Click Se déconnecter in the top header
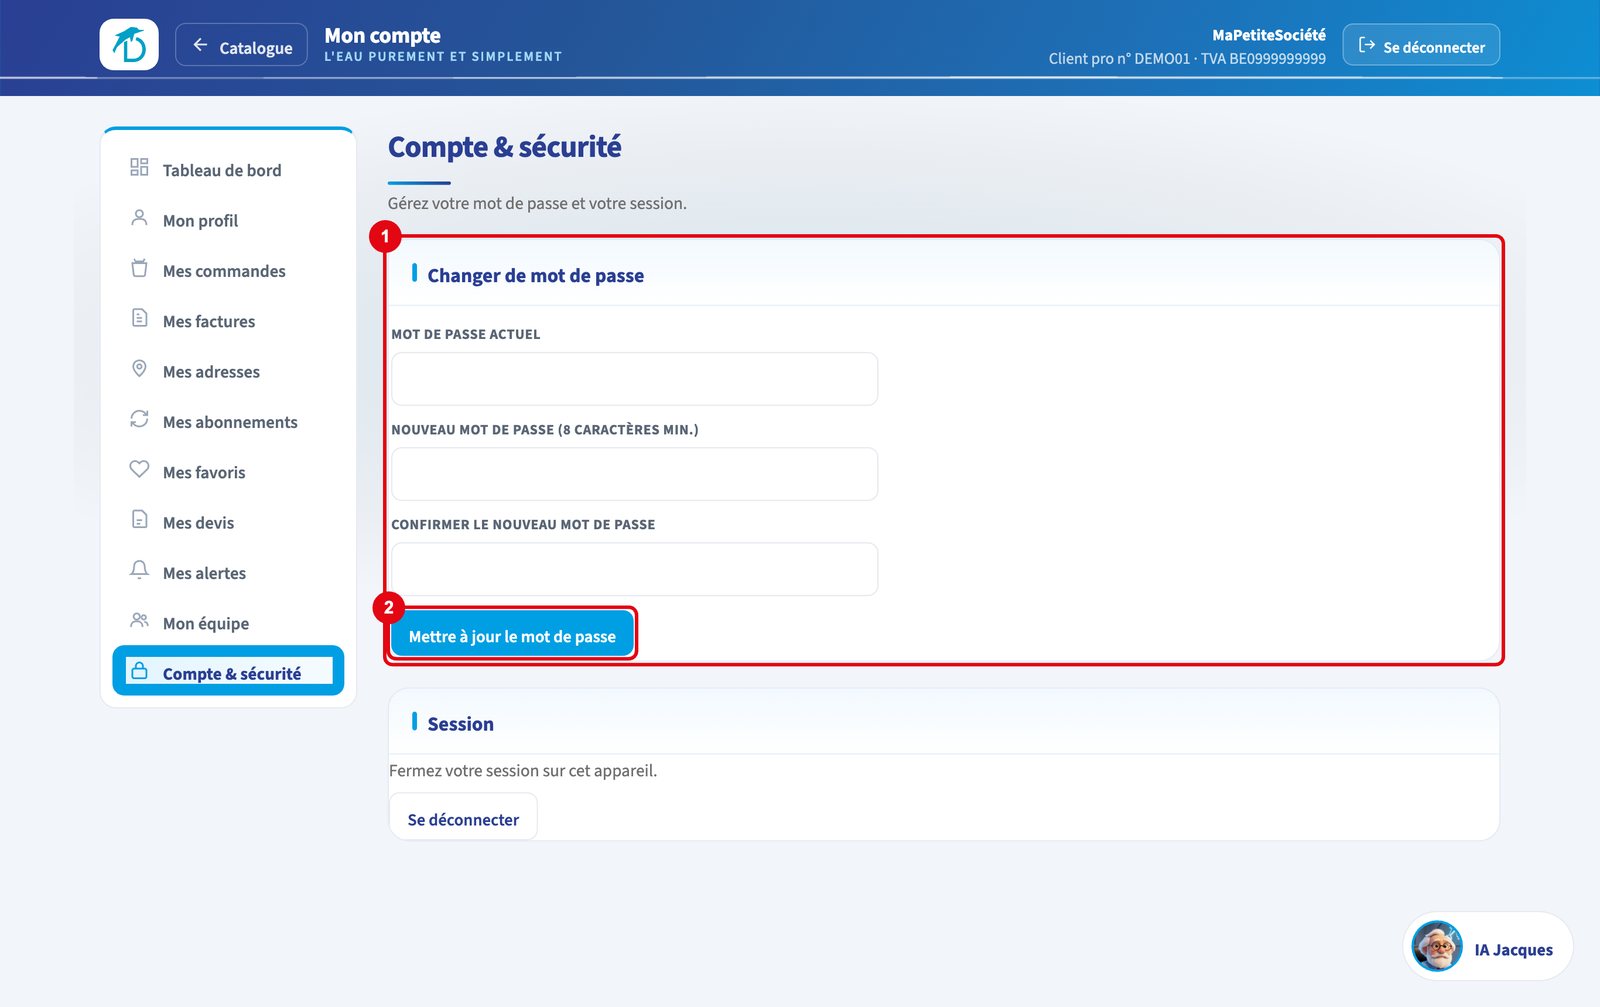Screen dimensions: 1600x1007 coord(1421,45)
